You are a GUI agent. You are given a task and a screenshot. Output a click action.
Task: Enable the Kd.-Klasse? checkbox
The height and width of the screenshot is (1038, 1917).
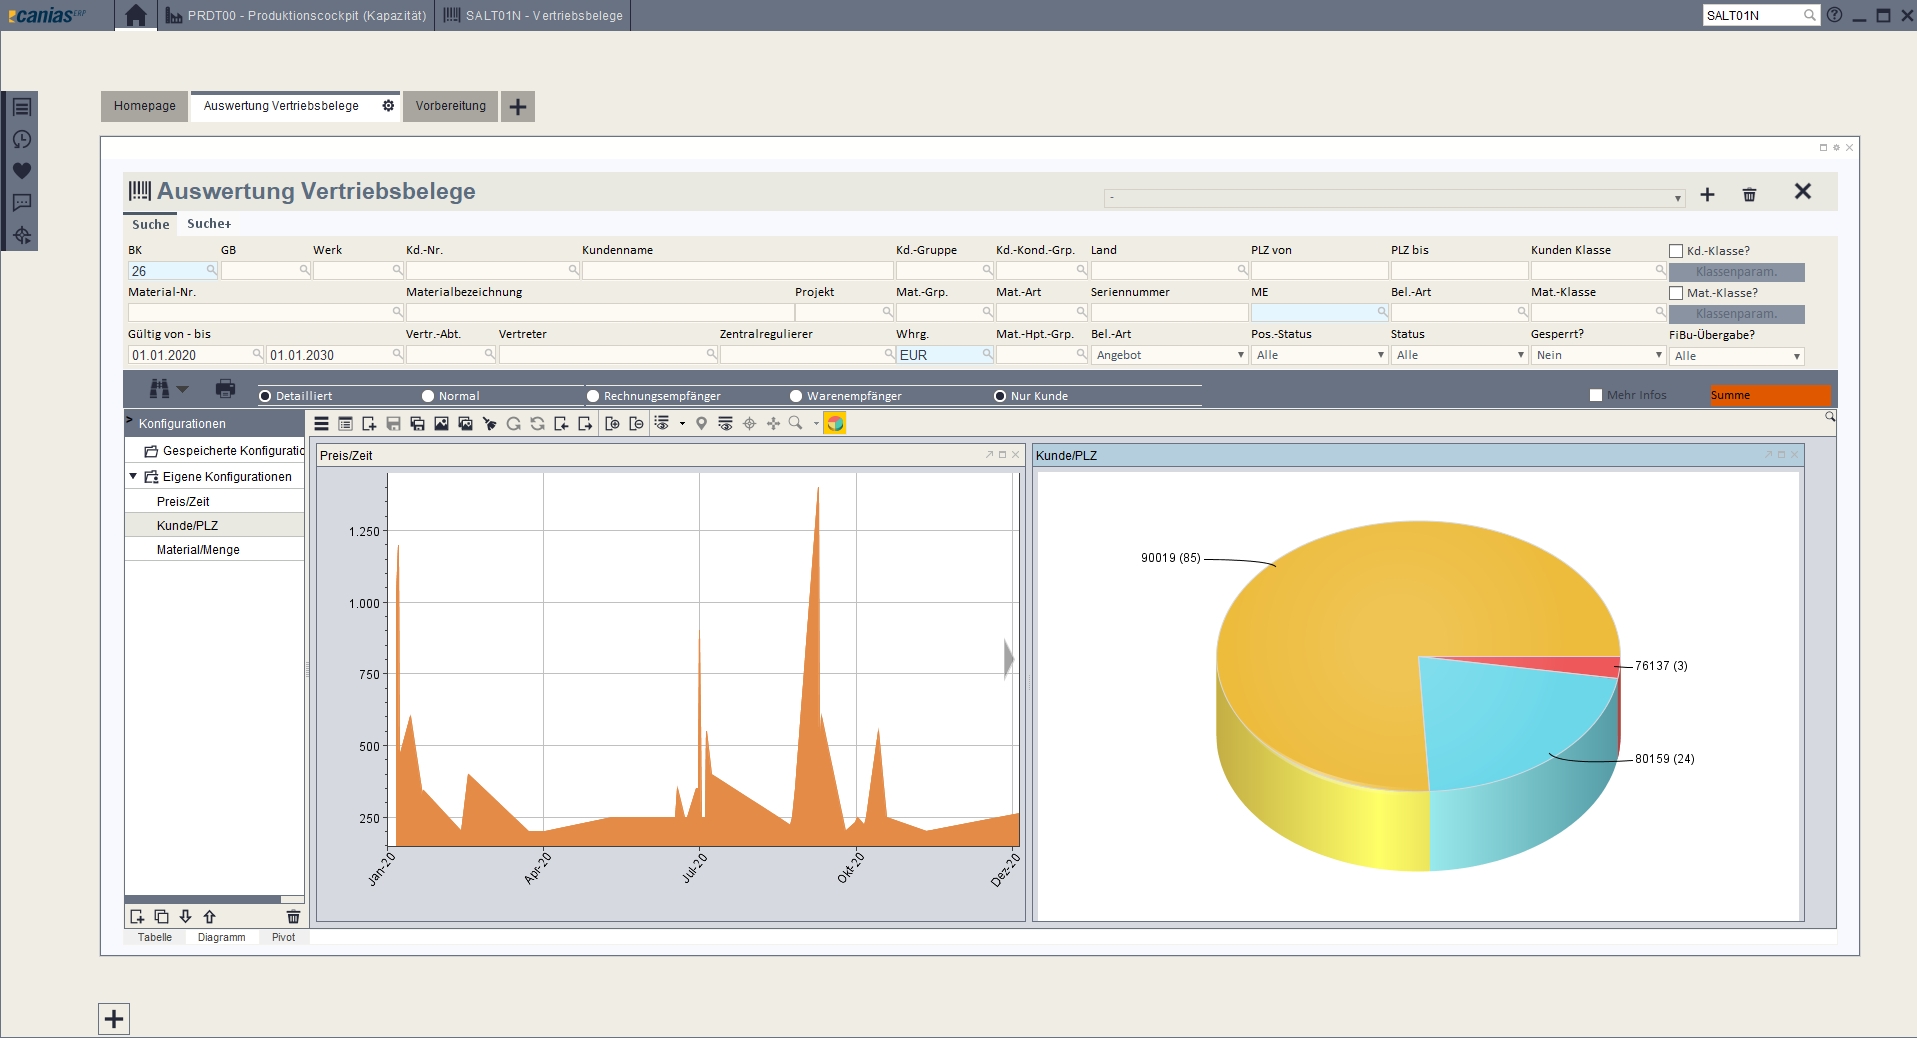tap(1676, 251)
